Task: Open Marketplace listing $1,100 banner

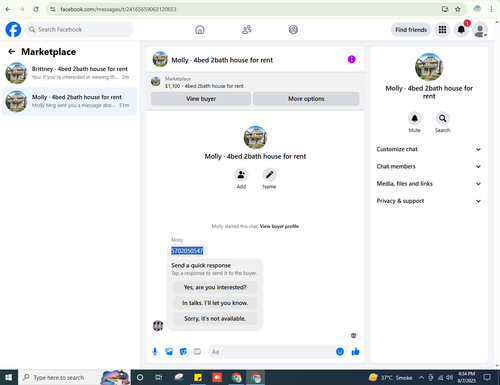Action: pos(255,82)
